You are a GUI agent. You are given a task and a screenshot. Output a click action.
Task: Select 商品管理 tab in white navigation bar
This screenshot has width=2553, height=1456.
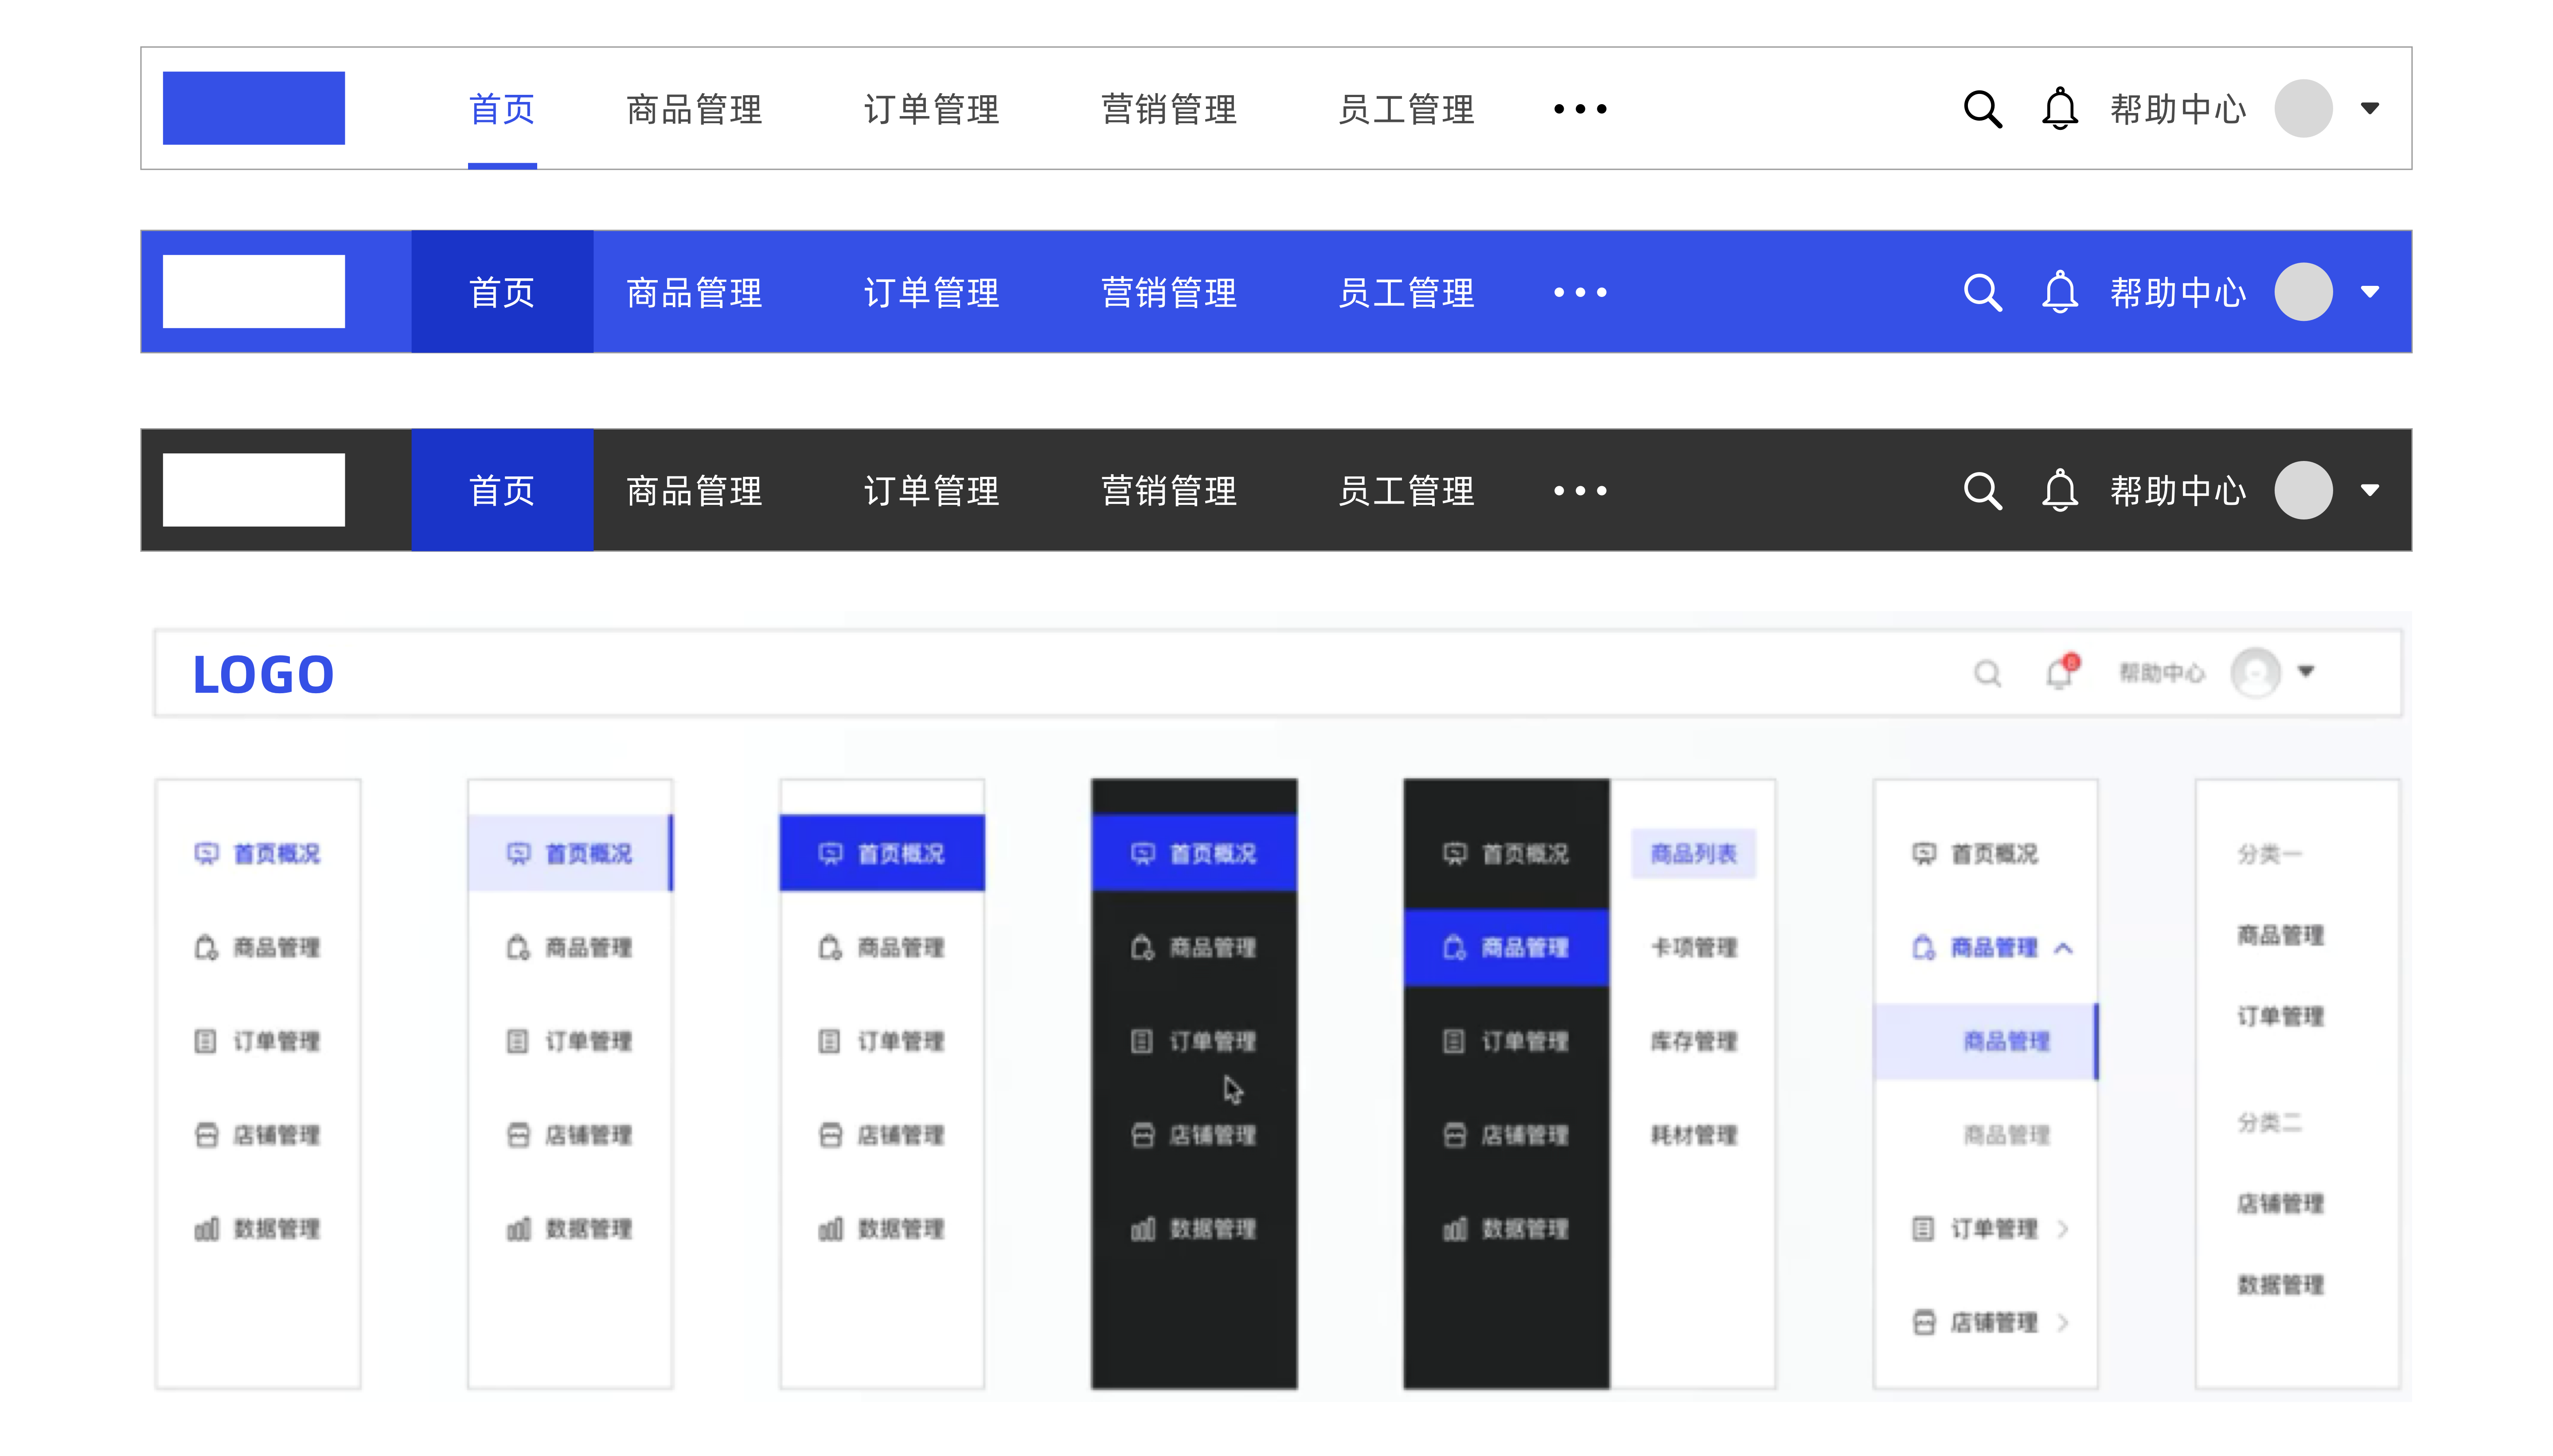pos(694,109)
